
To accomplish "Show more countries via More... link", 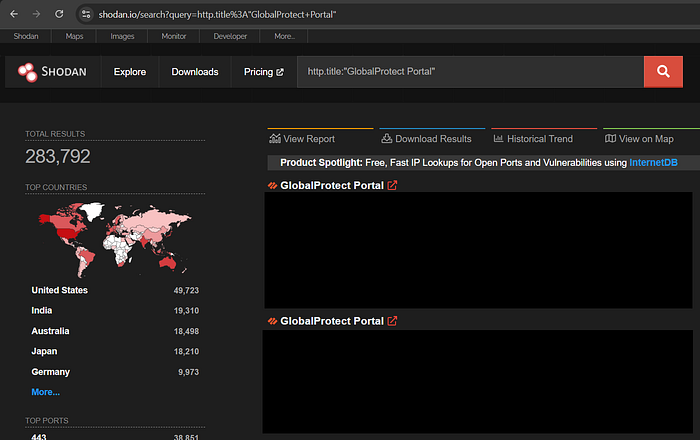I will pos(46,392).
